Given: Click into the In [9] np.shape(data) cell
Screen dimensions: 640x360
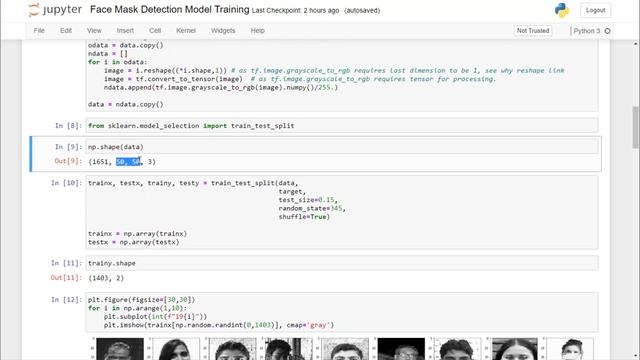Looking at the screenshot, I should click(342, 147).
